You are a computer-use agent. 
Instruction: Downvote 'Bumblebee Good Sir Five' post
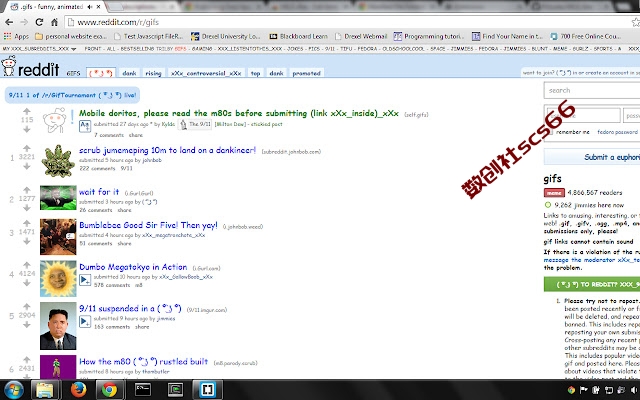click(27, 241)
